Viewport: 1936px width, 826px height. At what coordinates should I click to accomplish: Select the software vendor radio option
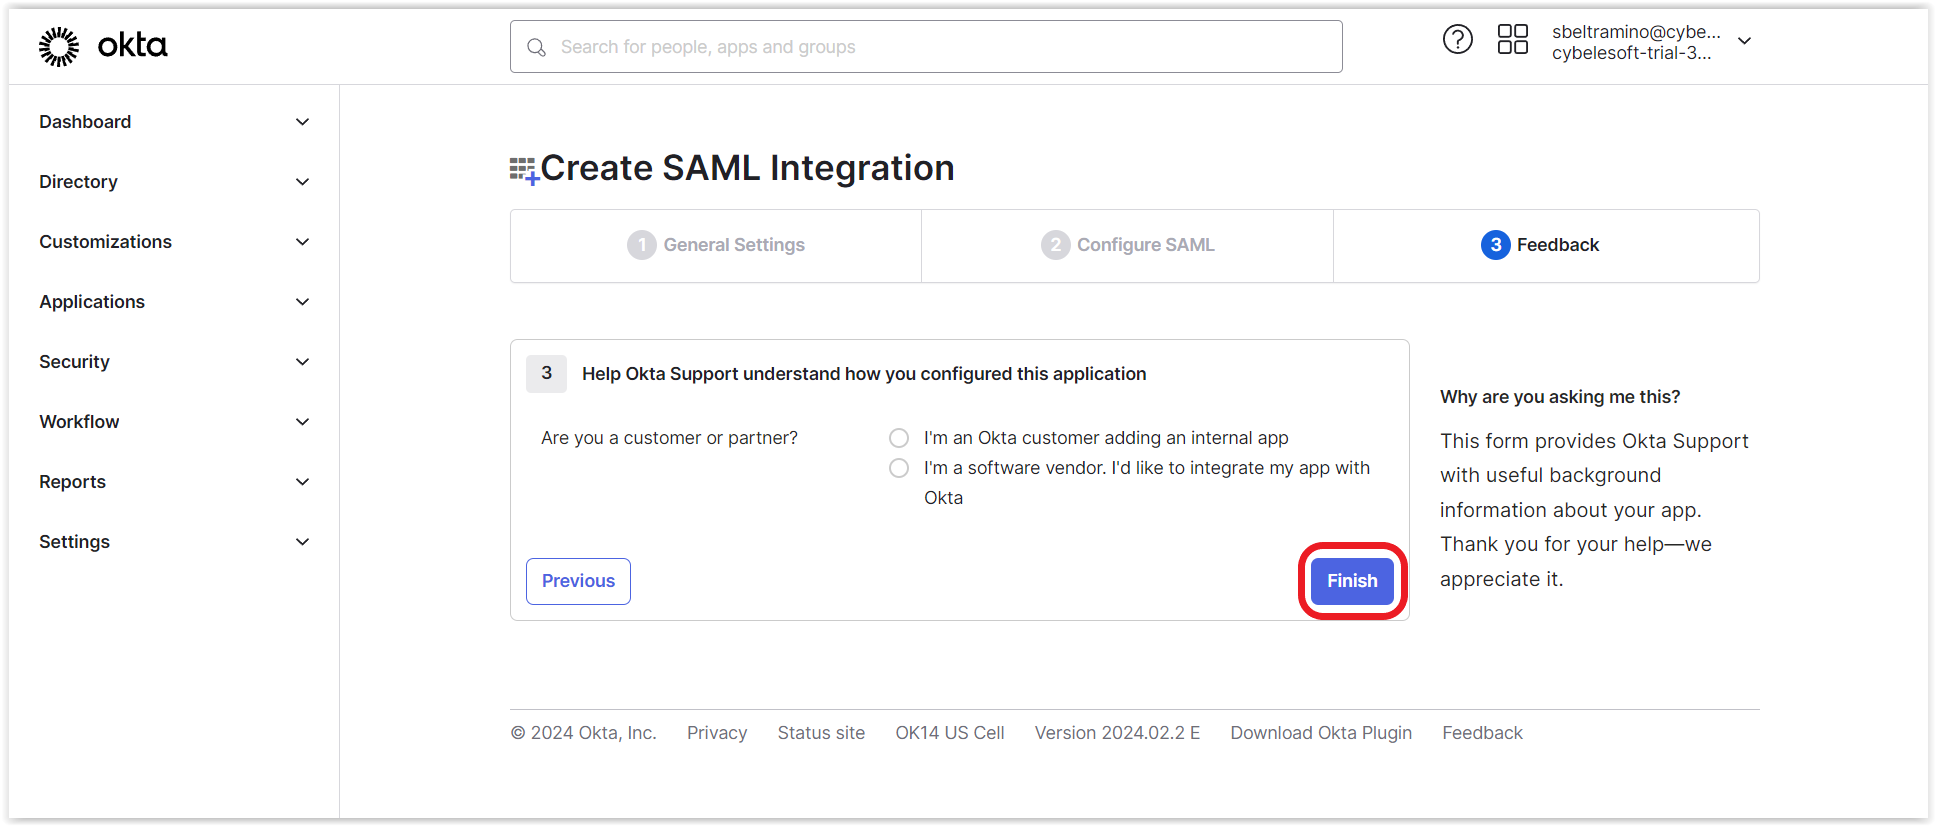click(899, 468)
